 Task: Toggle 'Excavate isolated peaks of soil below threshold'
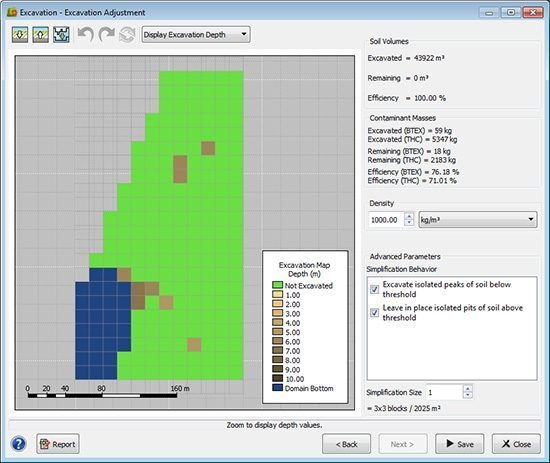click(374, 289)
